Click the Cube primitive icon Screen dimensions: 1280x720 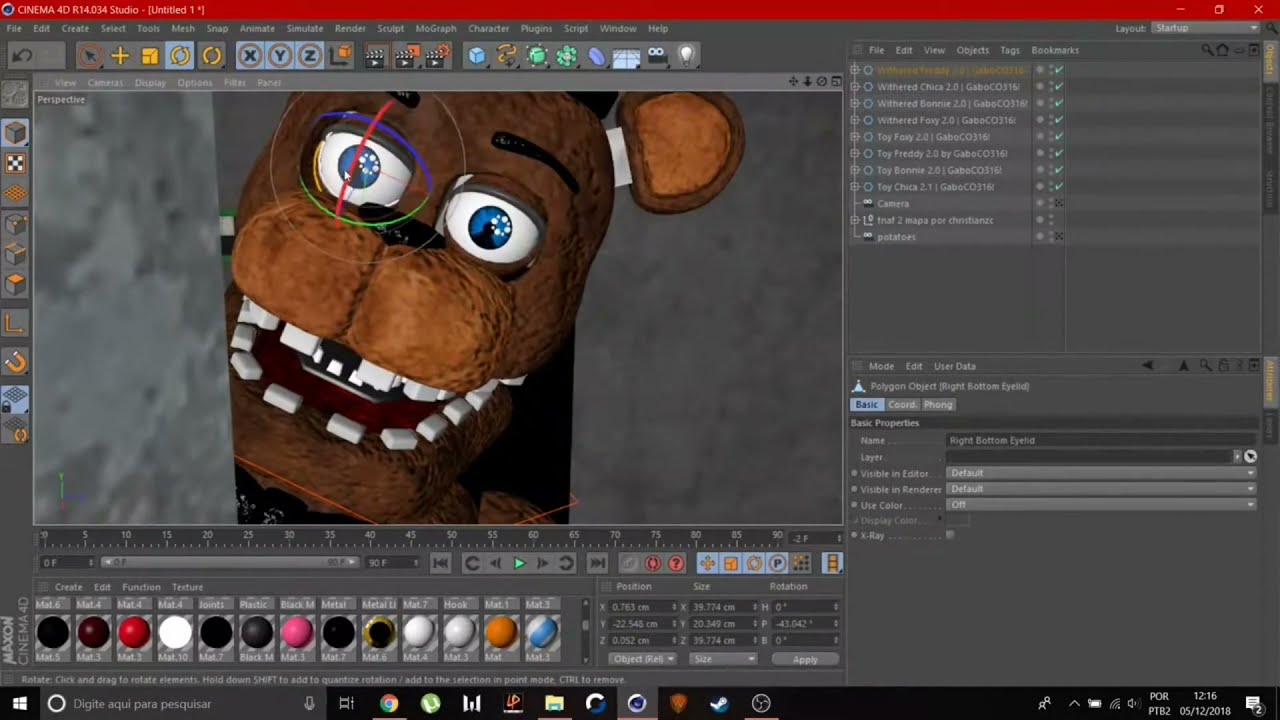pos(477,56)
